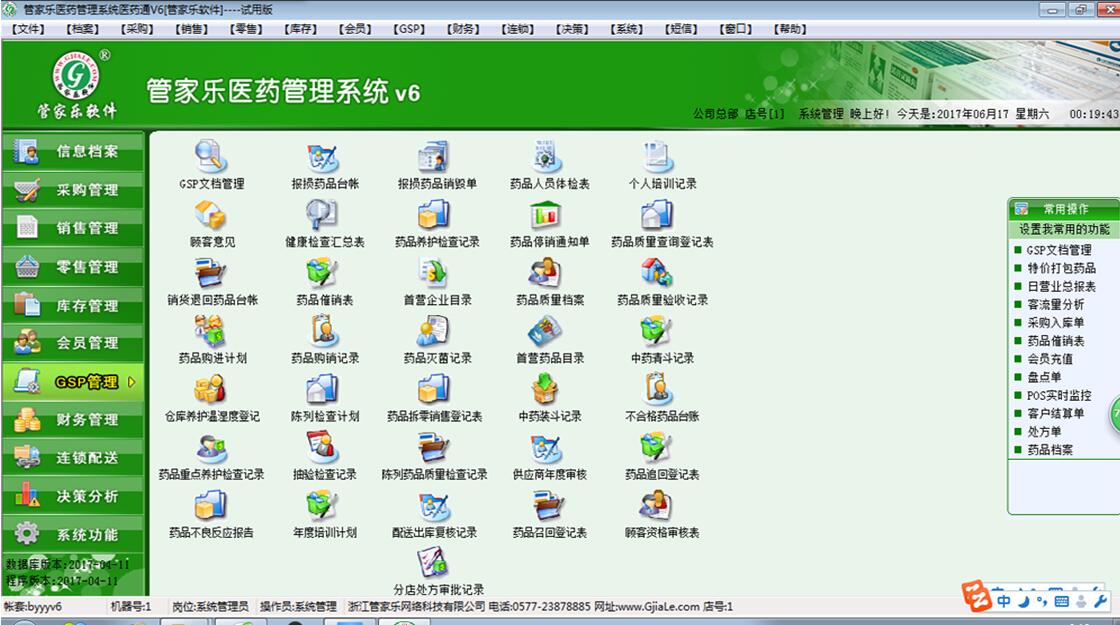1120x625 pixels.
Task: Open the 采购 menu
Action: (137, 29)
